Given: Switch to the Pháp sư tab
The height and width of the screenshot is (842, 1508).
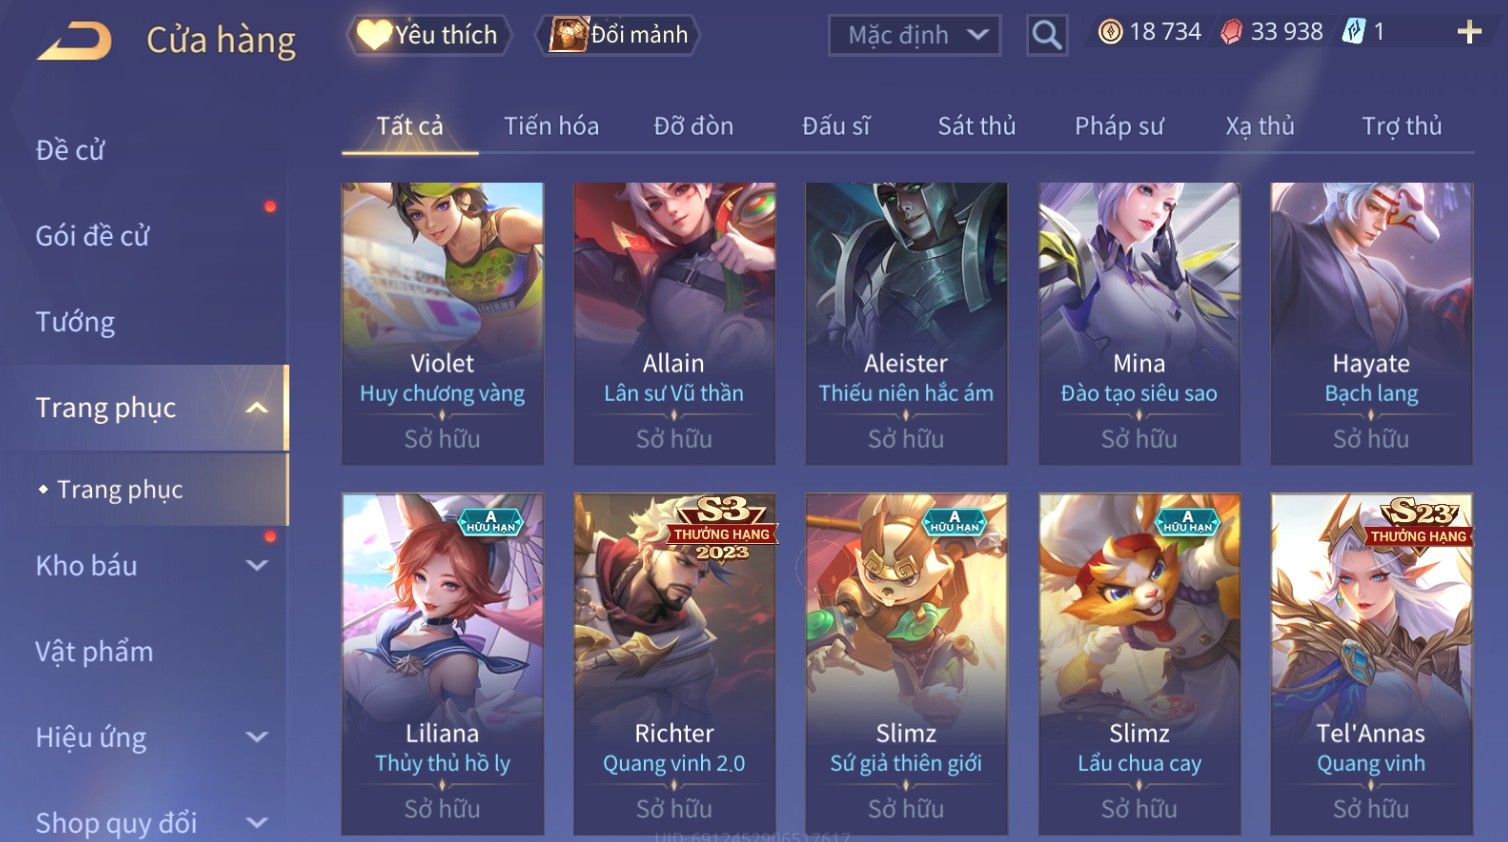Looking at the screenshot, I should click(x=1119, y=126).
